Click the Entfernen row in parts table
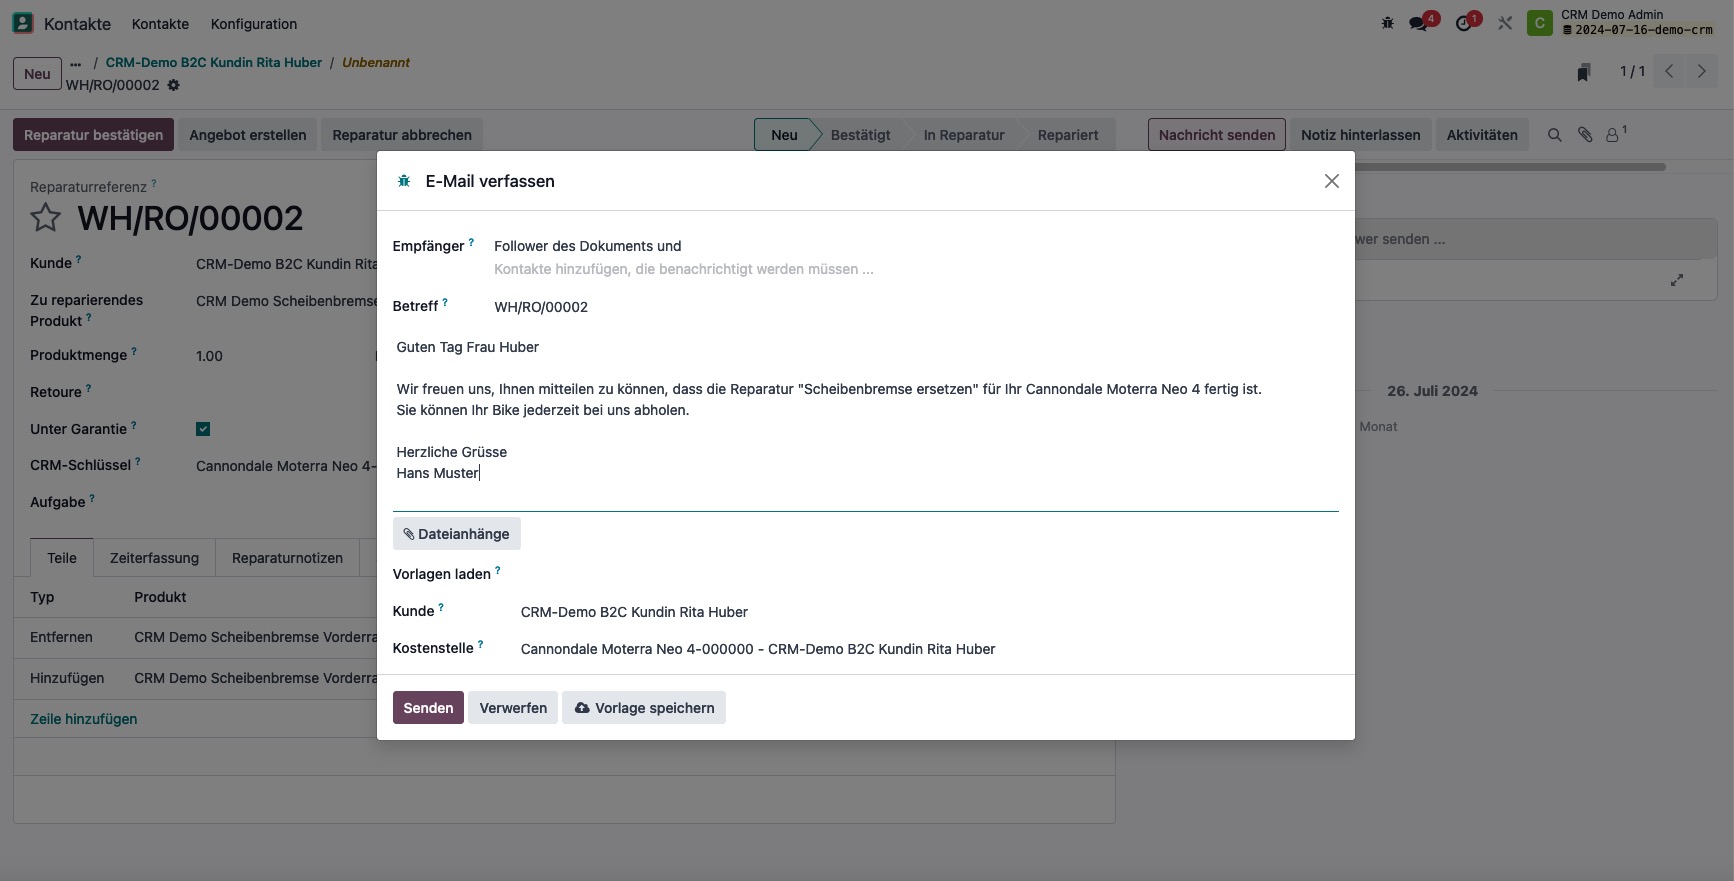The image size is (1734, 881). pos(196,637)
